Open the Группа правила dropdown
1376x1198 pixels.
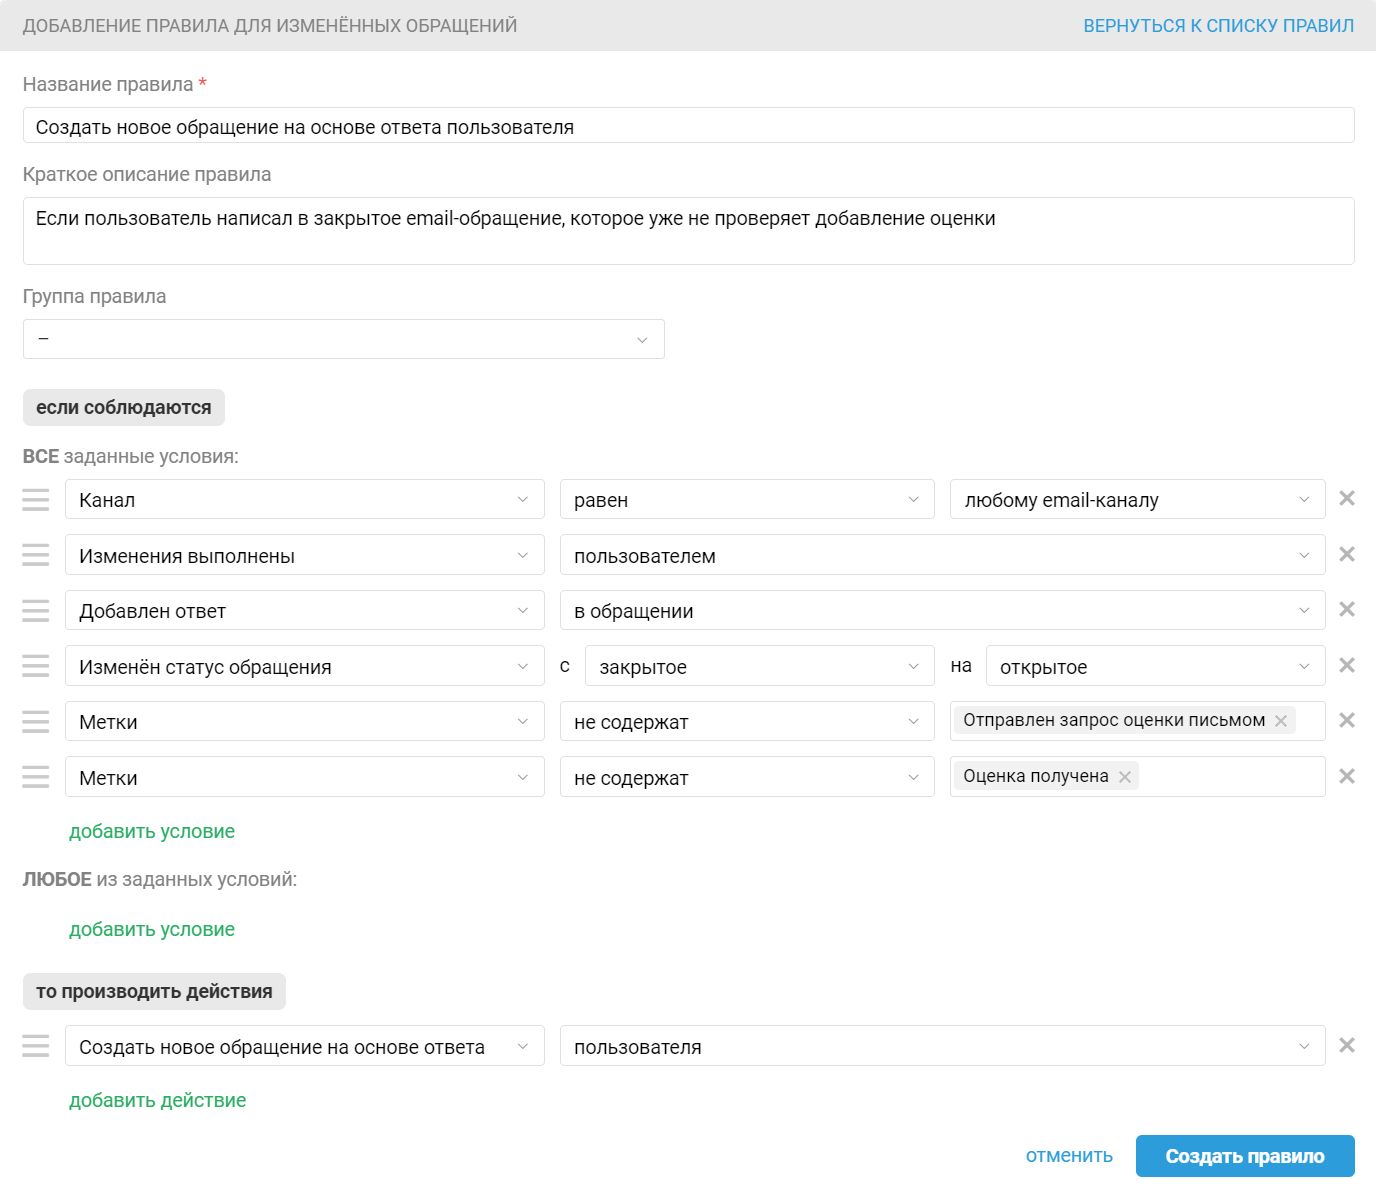pyautogui.click(x=343, y=339)
